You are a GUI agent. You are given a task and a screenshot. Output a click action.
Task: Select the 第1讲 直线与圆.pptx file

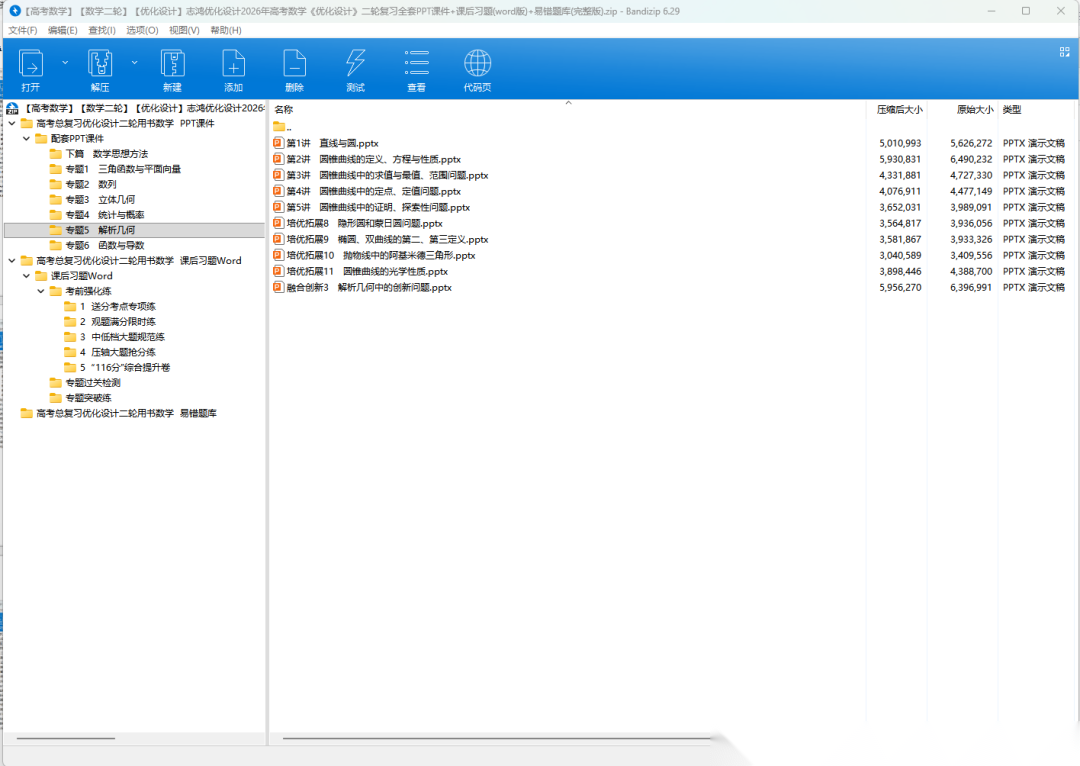click(332, 143)
